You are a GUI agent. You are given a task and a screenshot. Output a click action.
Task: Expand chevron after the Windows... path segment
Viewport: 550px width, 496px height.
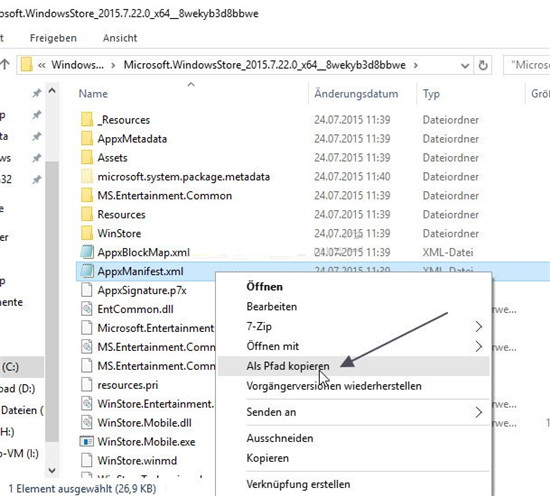click(x=113, y=65)
